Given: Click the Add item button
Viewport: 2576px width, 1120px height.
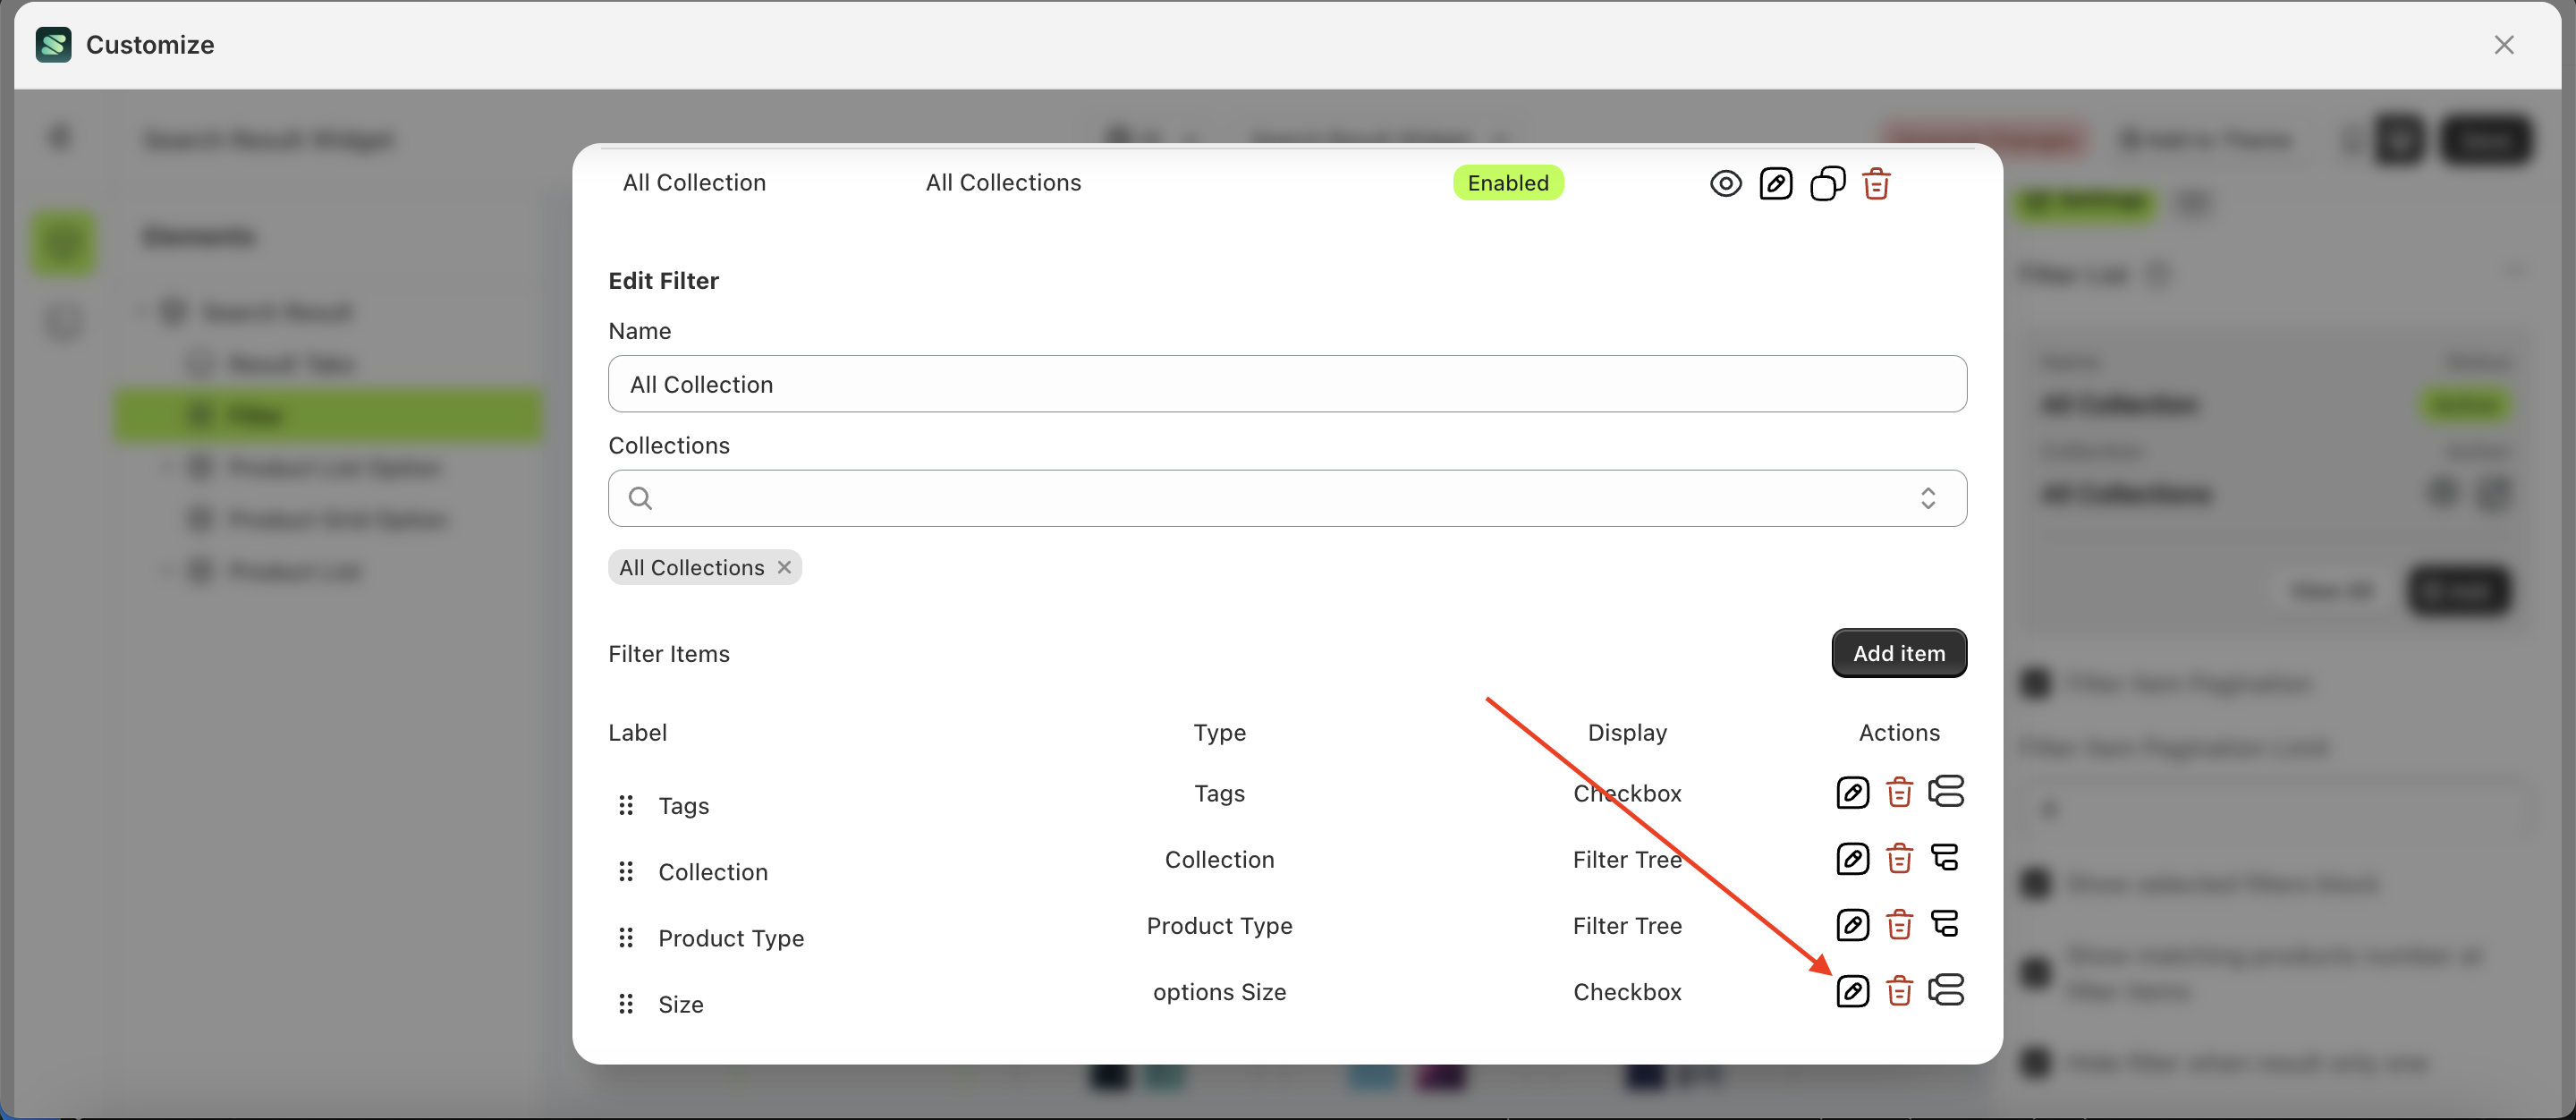Looking at the screenshot, I should [1898, 652].
